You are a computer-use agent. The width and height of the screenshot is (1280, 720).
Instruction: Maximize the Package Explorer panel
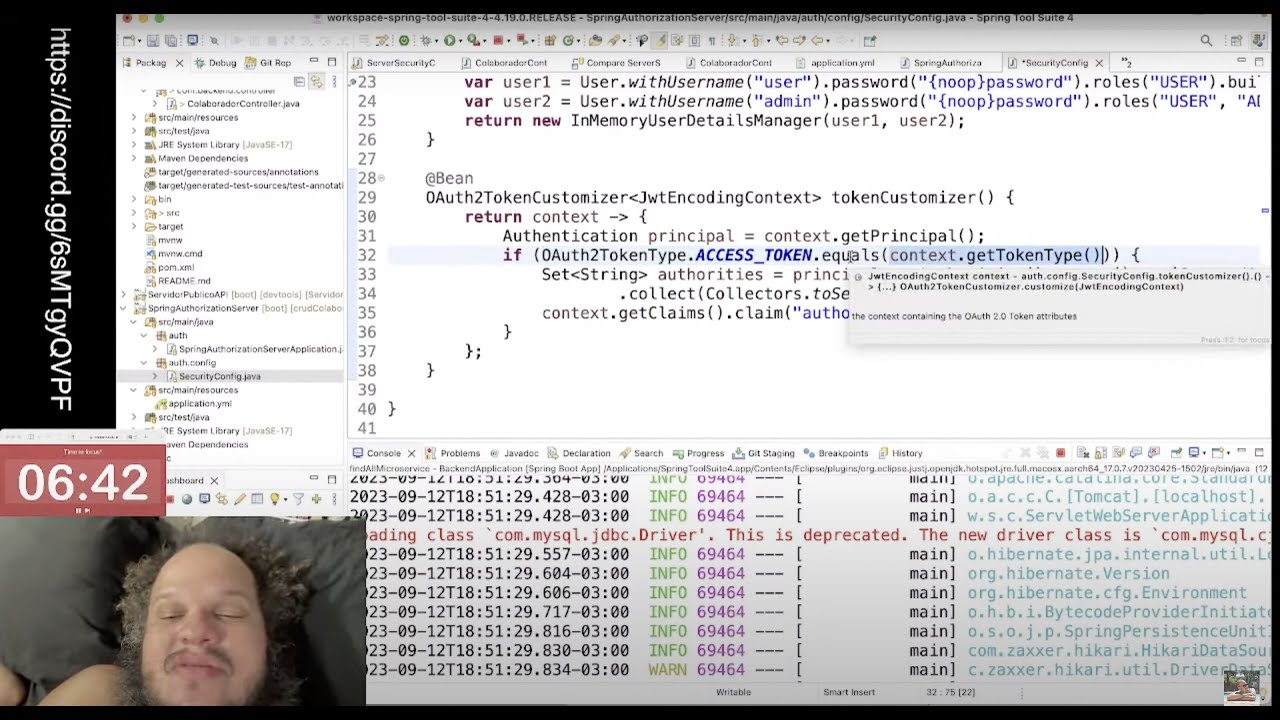[332, 62]
